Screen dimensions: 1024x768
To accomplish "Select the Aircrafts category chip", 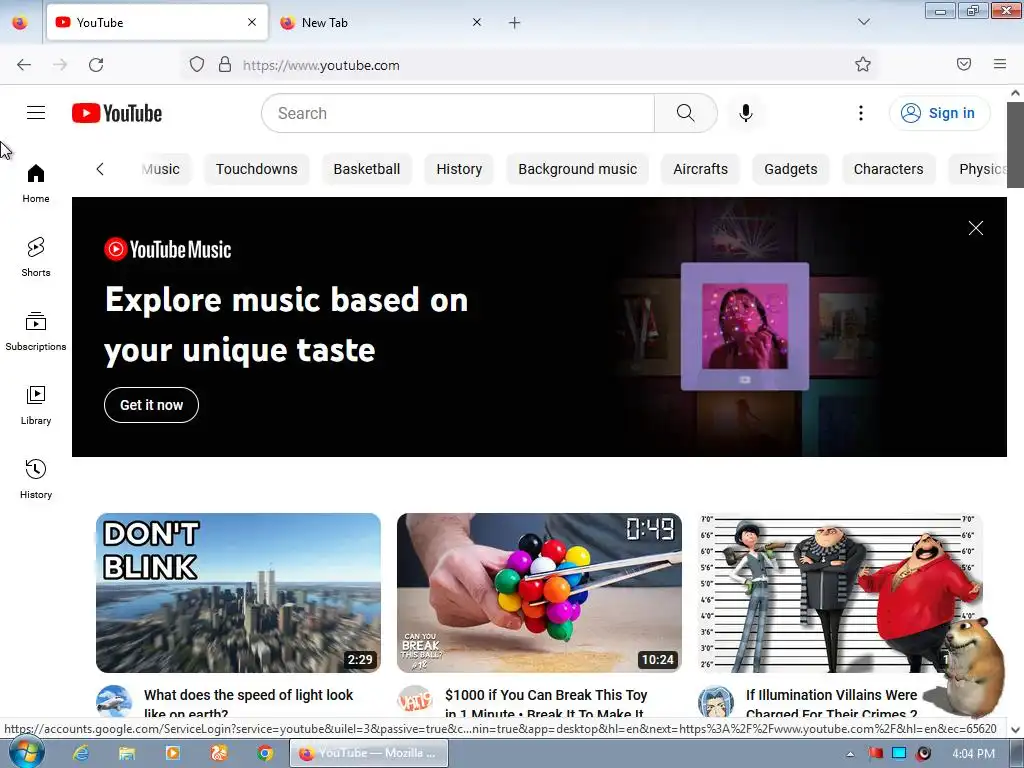I will 700,169.
